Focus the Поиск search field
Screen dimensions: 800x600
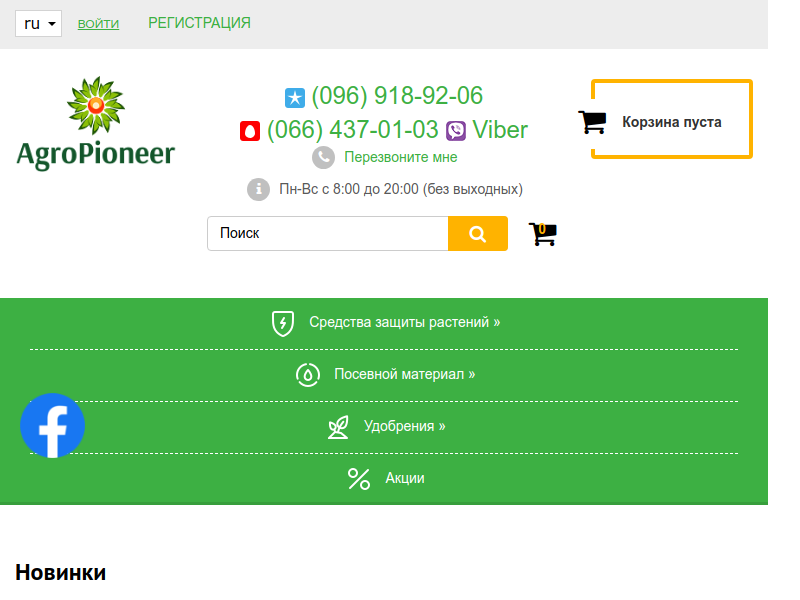[x=328, y=233]
